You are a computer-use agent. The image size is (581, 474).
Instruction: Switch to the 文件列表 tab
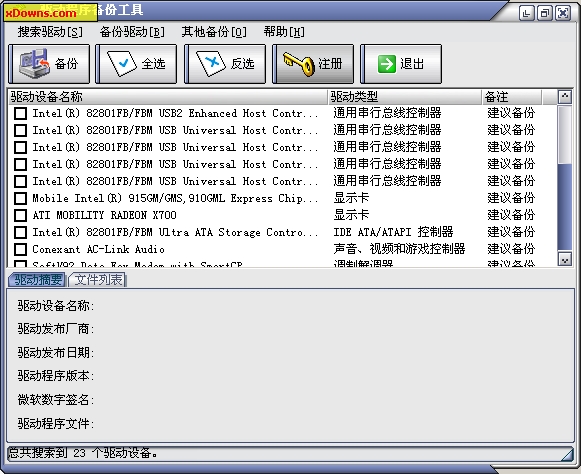click(98, 280)
